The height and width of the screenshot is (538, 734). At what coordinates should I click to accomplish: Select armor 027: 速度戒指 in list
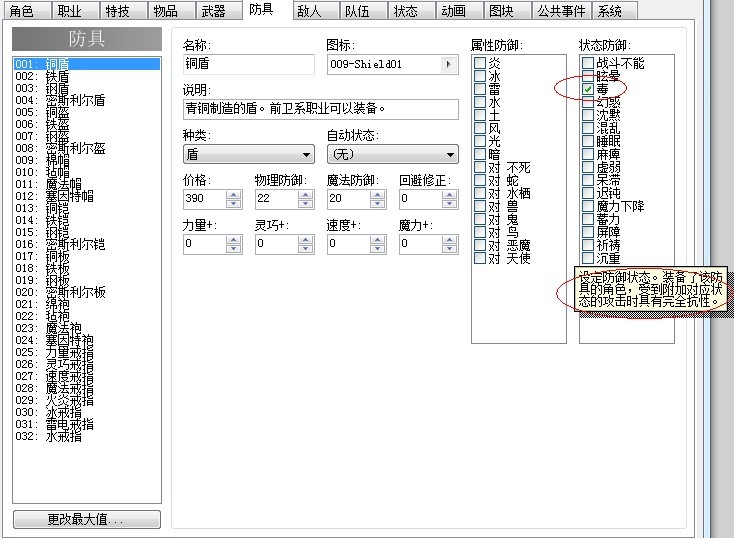click(x=87, y=376)
